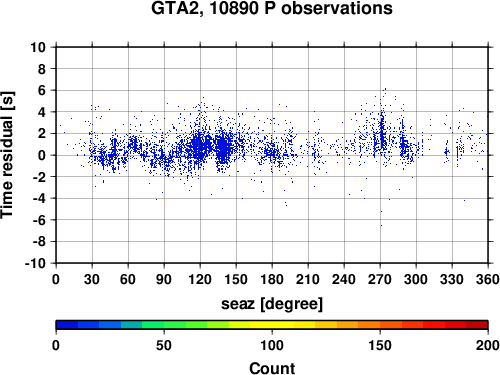Select the y-axis tick label '2'

coord(42,134)
